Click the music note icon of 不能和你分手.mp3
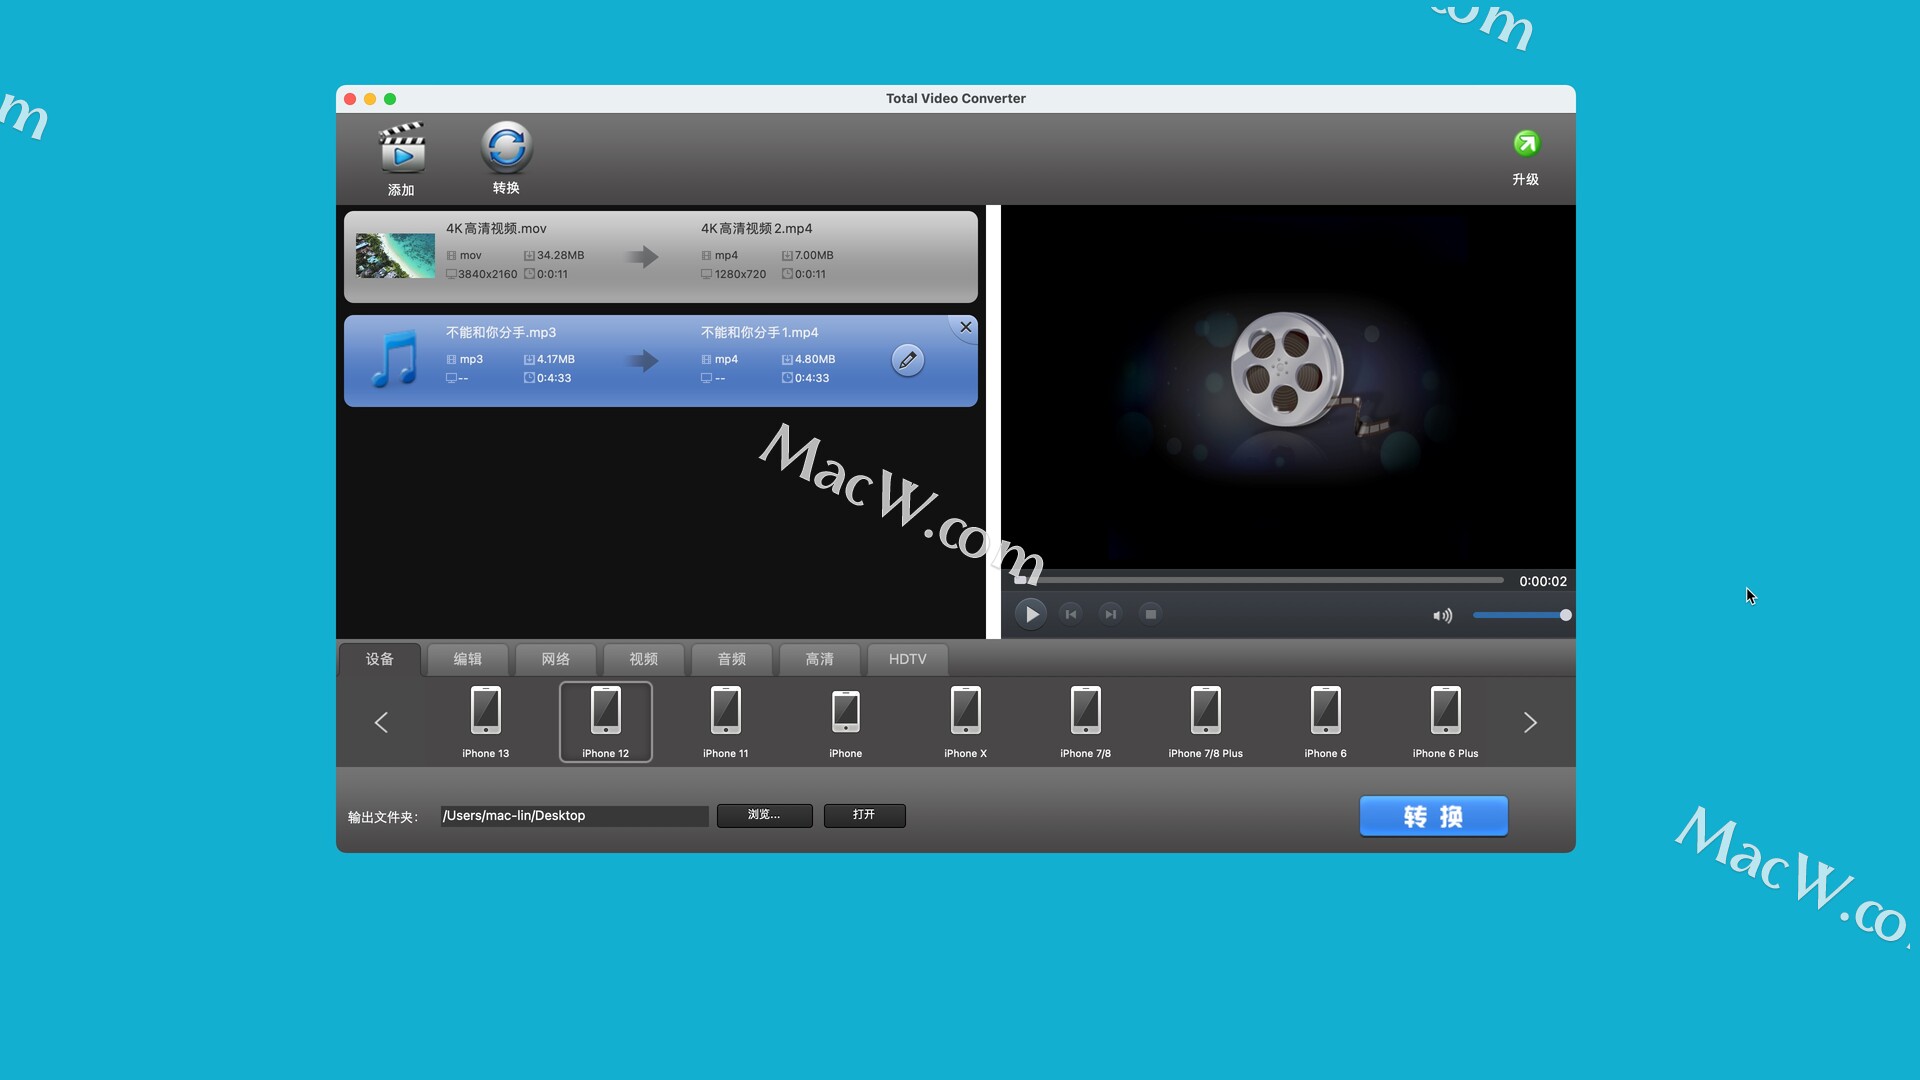Image resolution: width=1920 pixels, height=1080 pixels. click(x=395, y=359)
